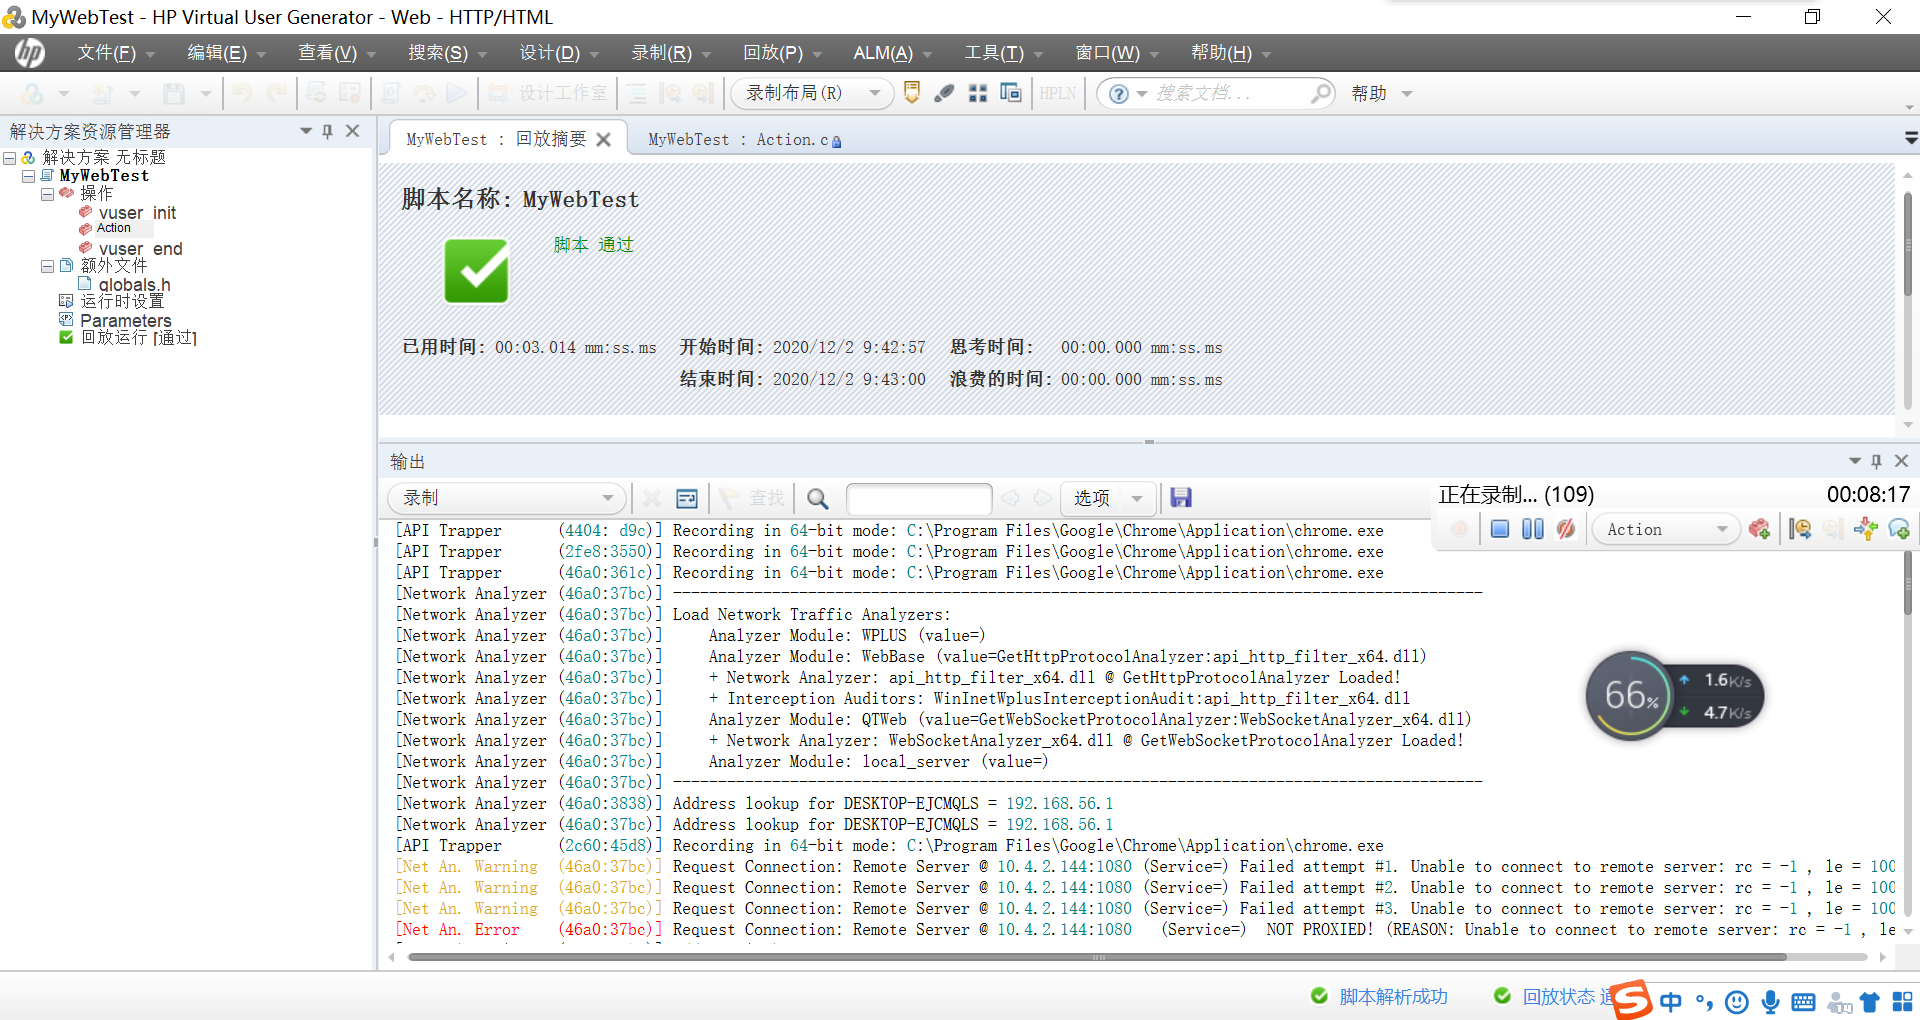Click the create new action icon
Image resolution: width=1920 pixels, height=1020 pixels.
tap(1759, 529)
